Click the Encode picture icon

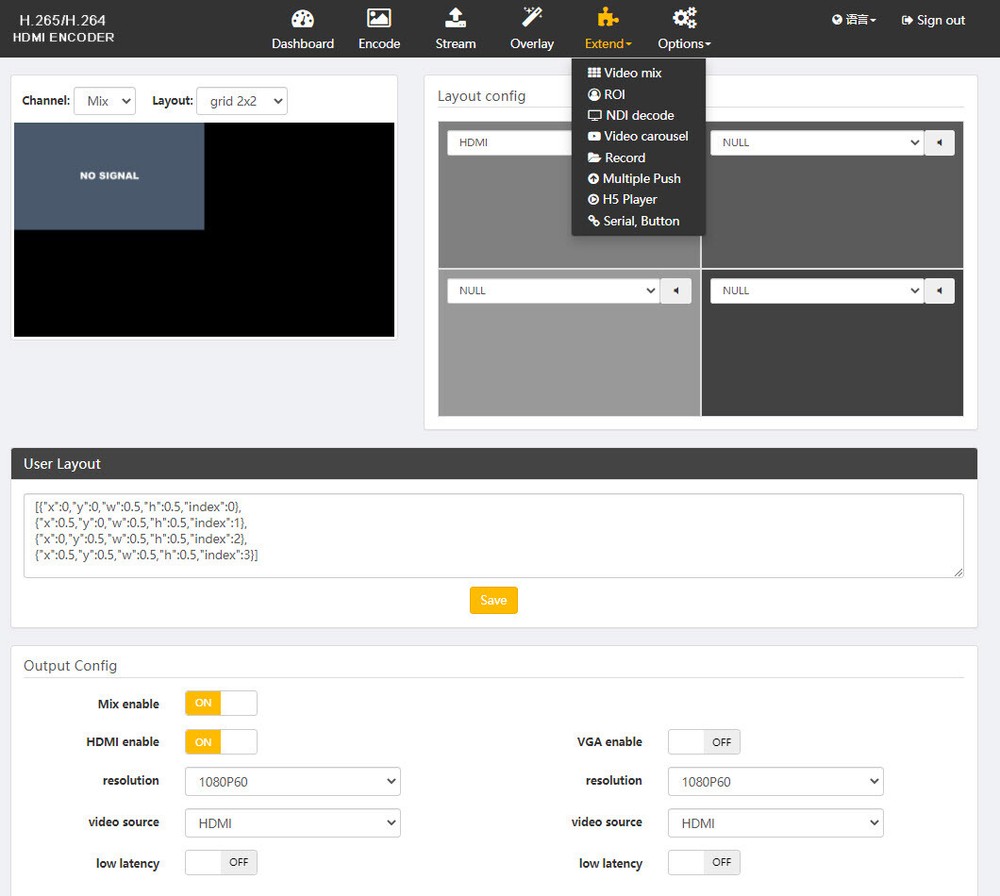tap(379, 18)
